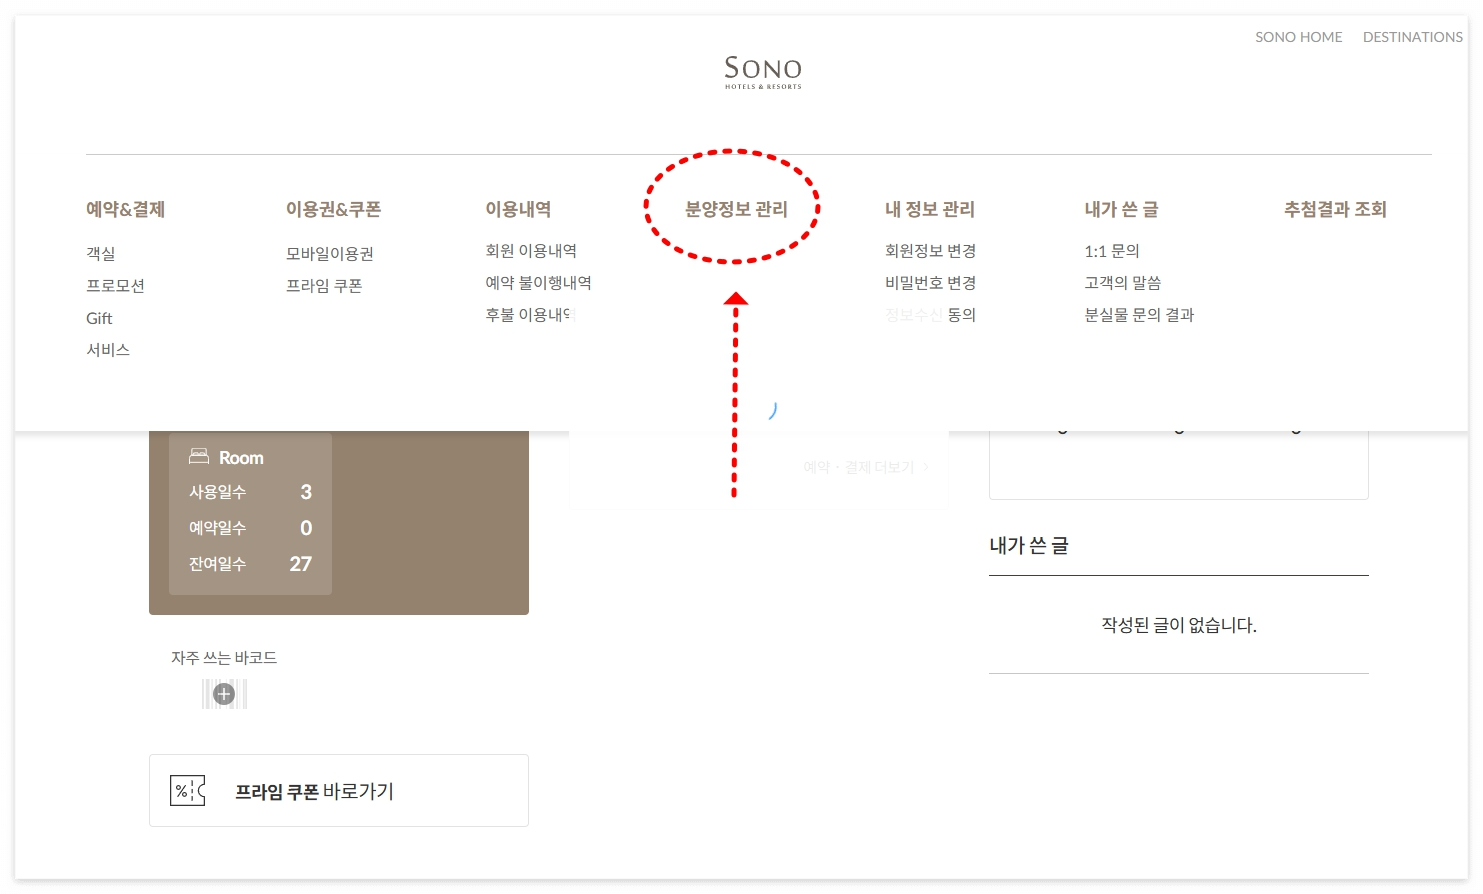
Task: Click the 예약일수 value 0
Action: [x=306, y=528]
